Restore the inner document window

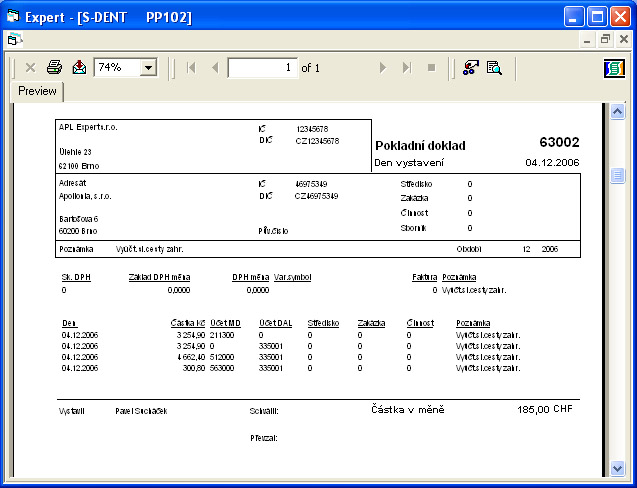pyautogui.click(x=606, y=40)
